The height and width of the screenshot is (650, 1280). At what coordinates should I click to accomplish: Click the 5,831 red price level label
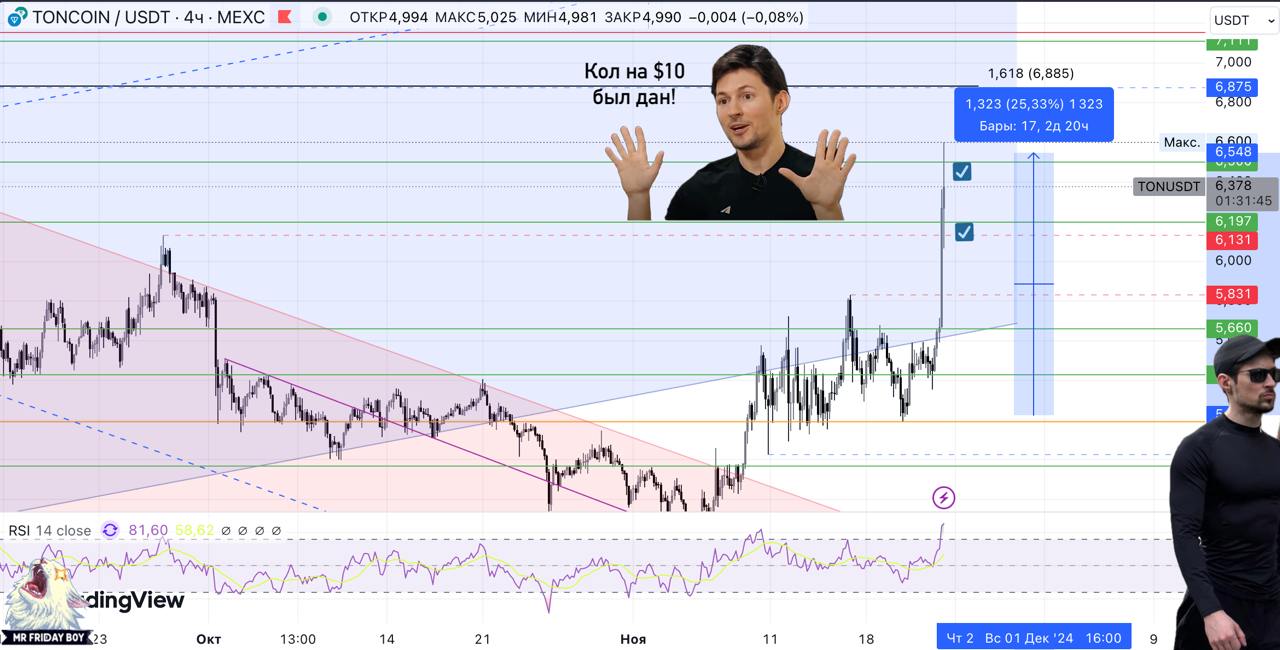[1233, 294]
